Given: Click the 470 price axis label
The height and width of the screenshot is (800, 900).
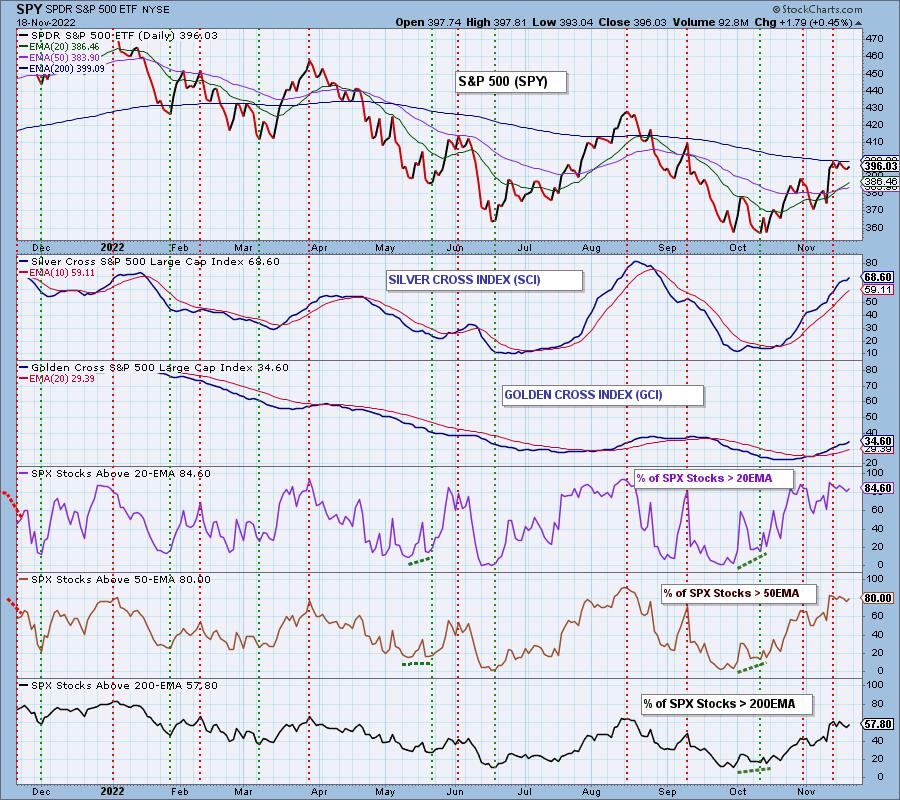Looking at the screenshot, I should tap(875, 39).
